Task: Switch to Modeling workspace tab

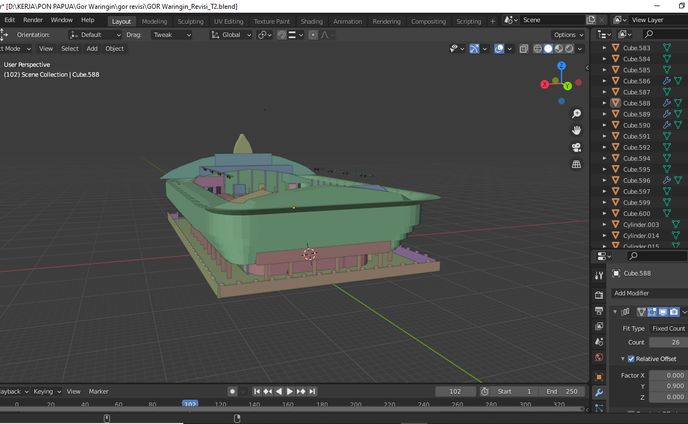Action: [x=154, y=21]
